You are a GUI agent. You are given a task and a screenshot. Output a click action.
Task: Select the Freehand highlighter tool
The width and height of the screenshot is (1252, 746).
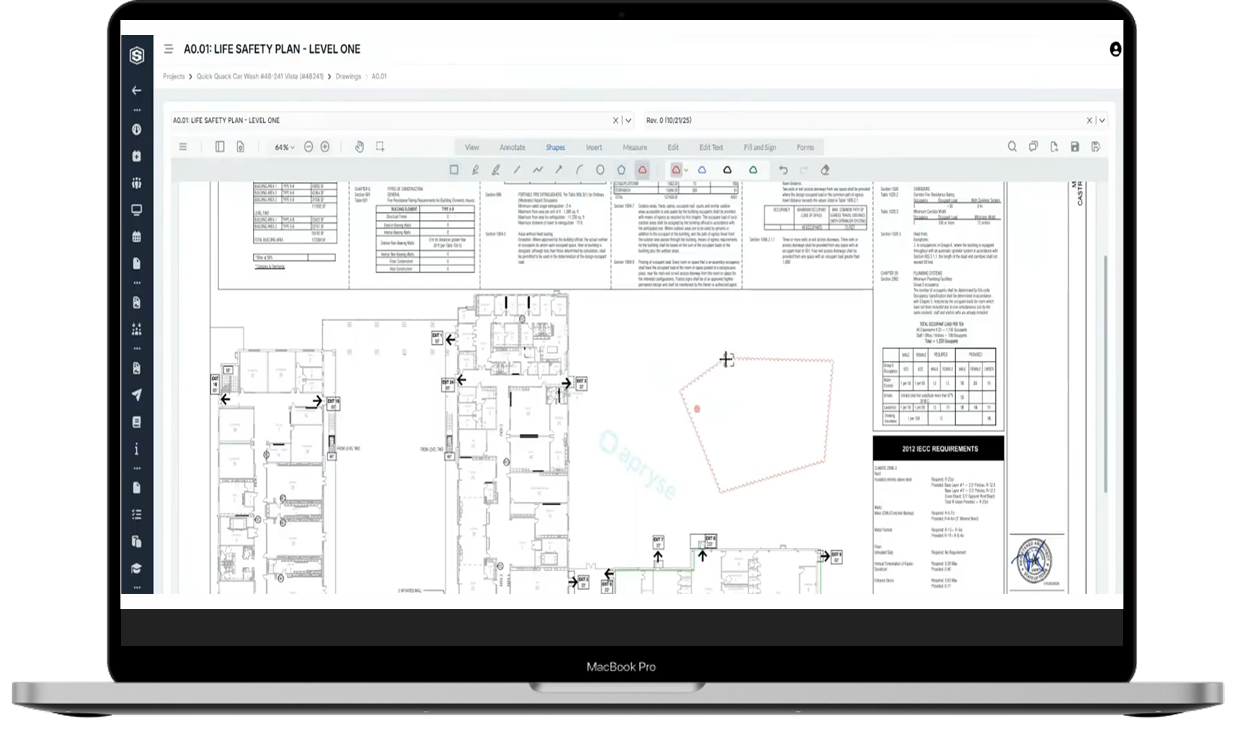[496, 170]
